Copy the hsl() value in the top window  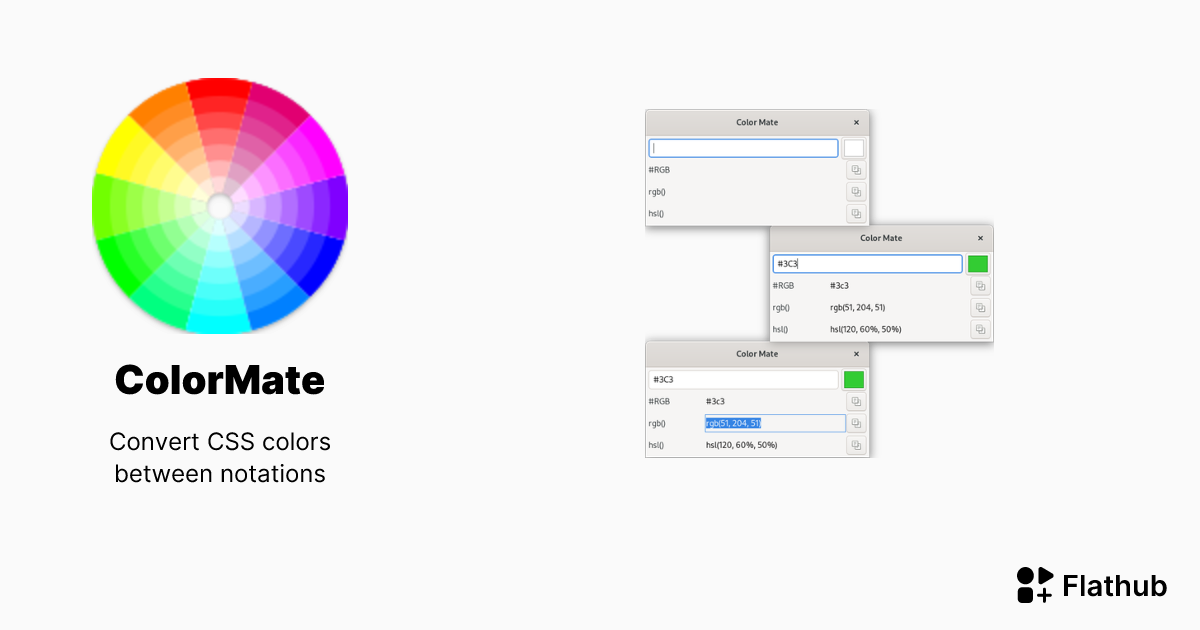[855, 213]
